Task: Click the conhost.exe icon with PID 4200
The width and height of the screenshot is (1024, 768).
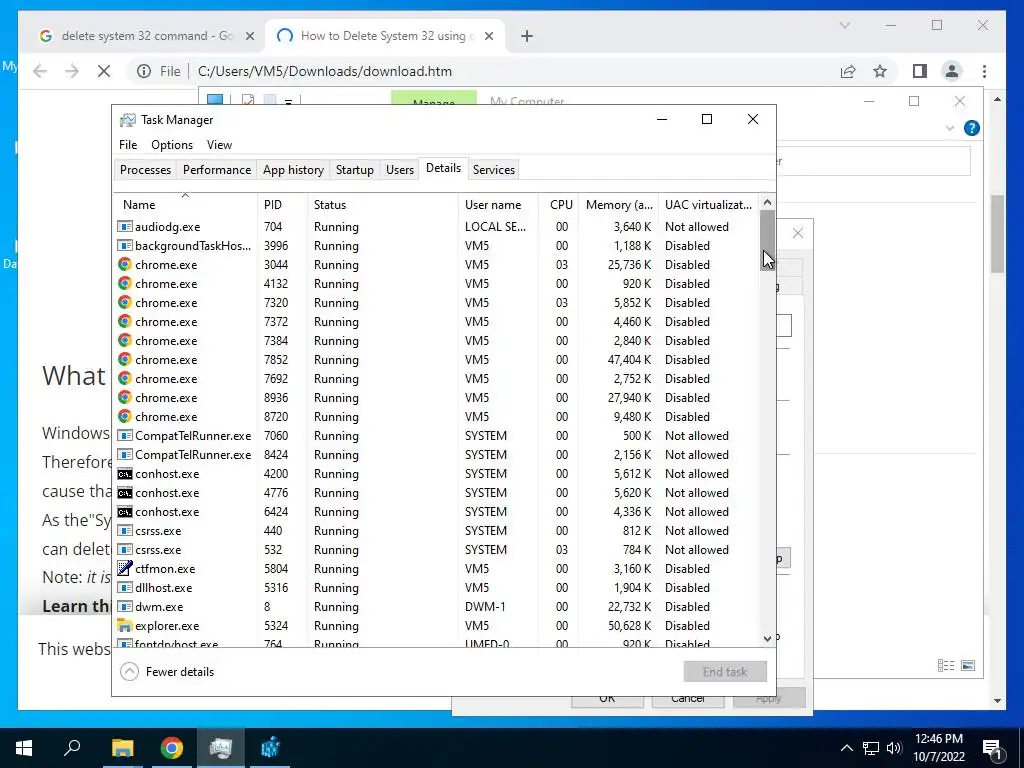Action: point(124,473)
